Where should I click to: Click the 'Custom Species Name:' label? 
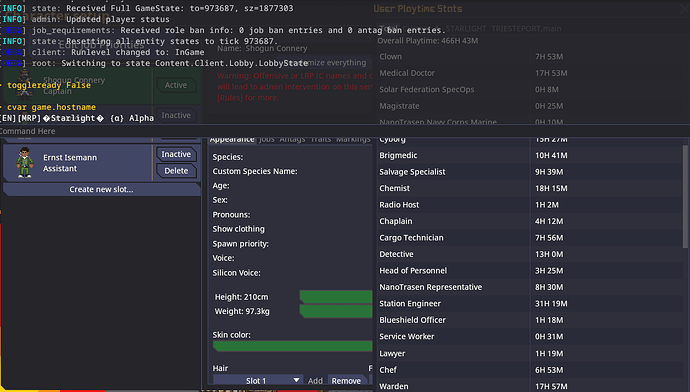point(255,171)
